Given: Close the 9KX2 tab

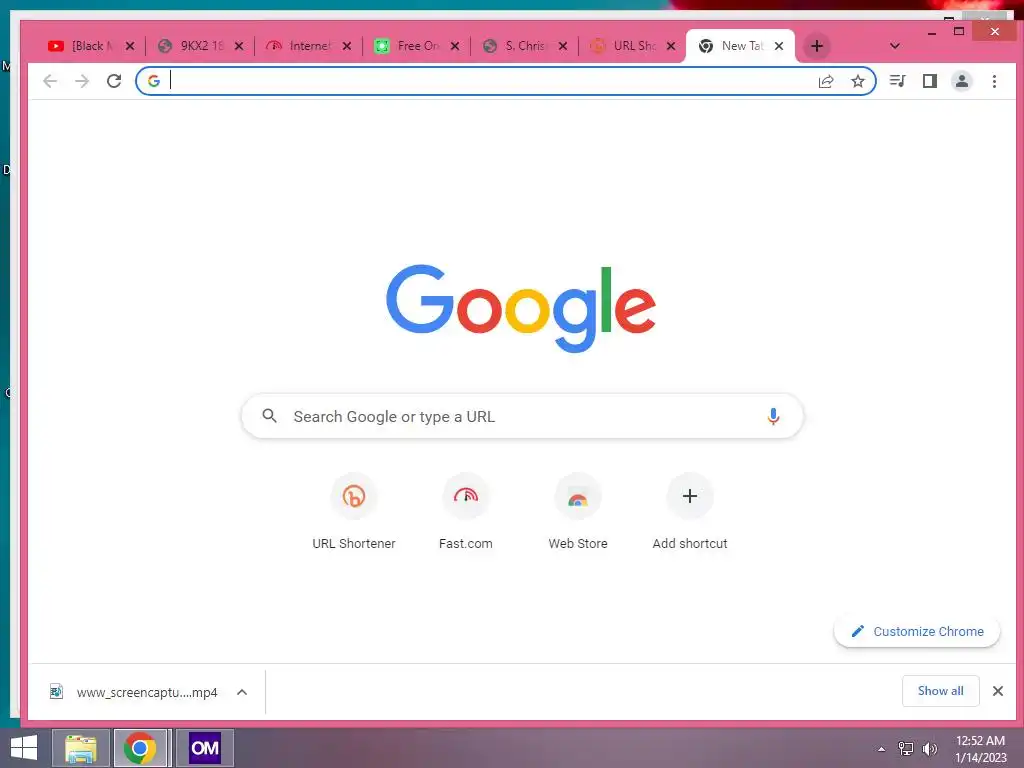Looking at the screenshot, I should pyautogui.click(x=239, y=46).
